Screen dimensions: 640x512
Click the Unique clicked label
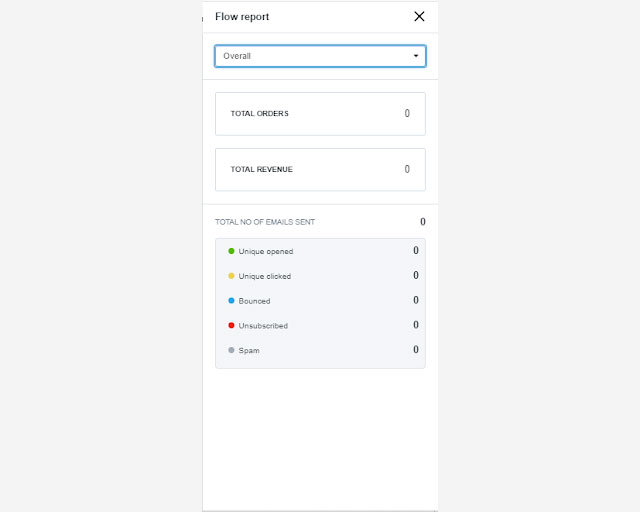pyautogui.click(x=265, y=276)
